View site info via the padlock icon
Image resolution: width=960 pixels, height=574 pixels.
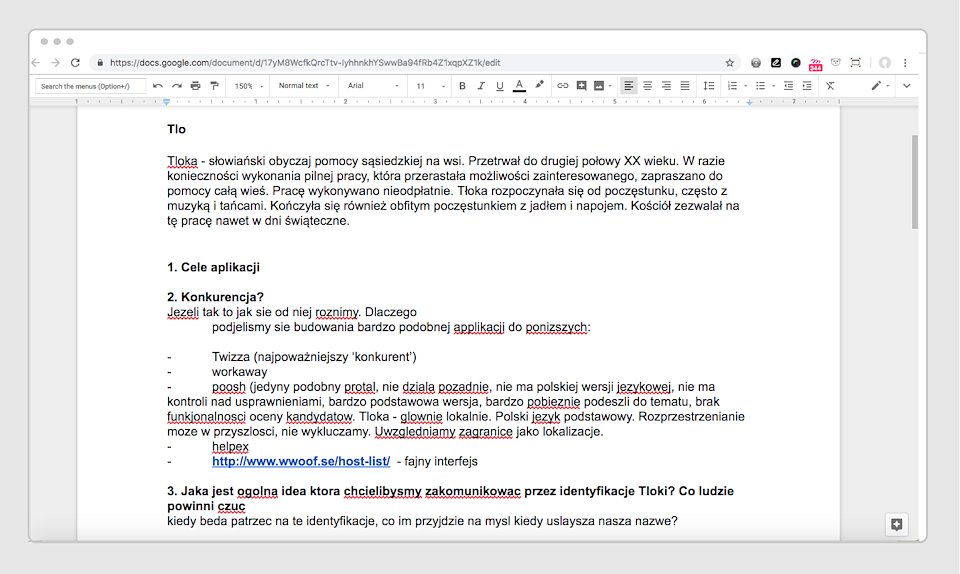(x=100, y=62)
